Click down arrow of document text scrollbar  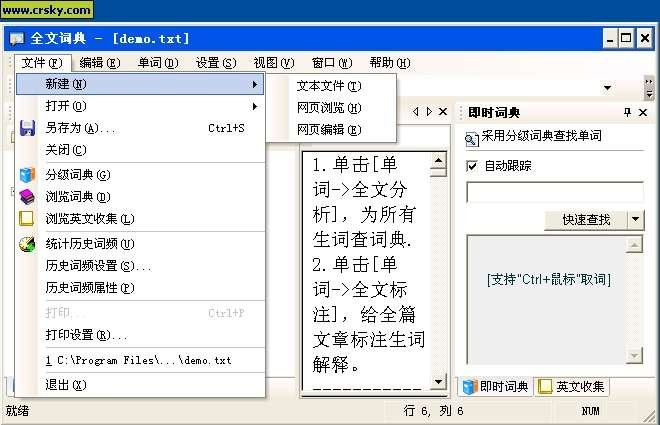point(438,381)
